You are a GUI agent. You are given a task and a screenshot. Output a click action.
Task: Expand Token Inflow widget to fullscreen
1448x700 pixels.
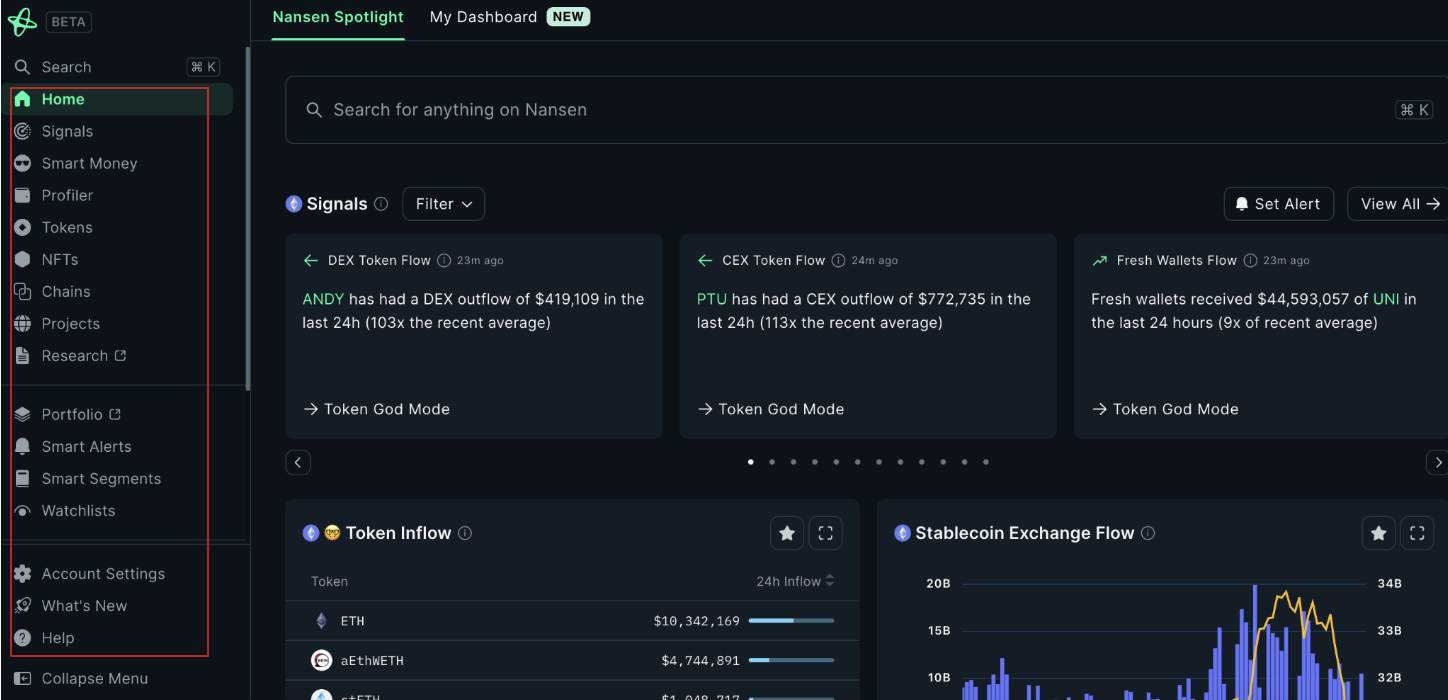click(825, 534)
